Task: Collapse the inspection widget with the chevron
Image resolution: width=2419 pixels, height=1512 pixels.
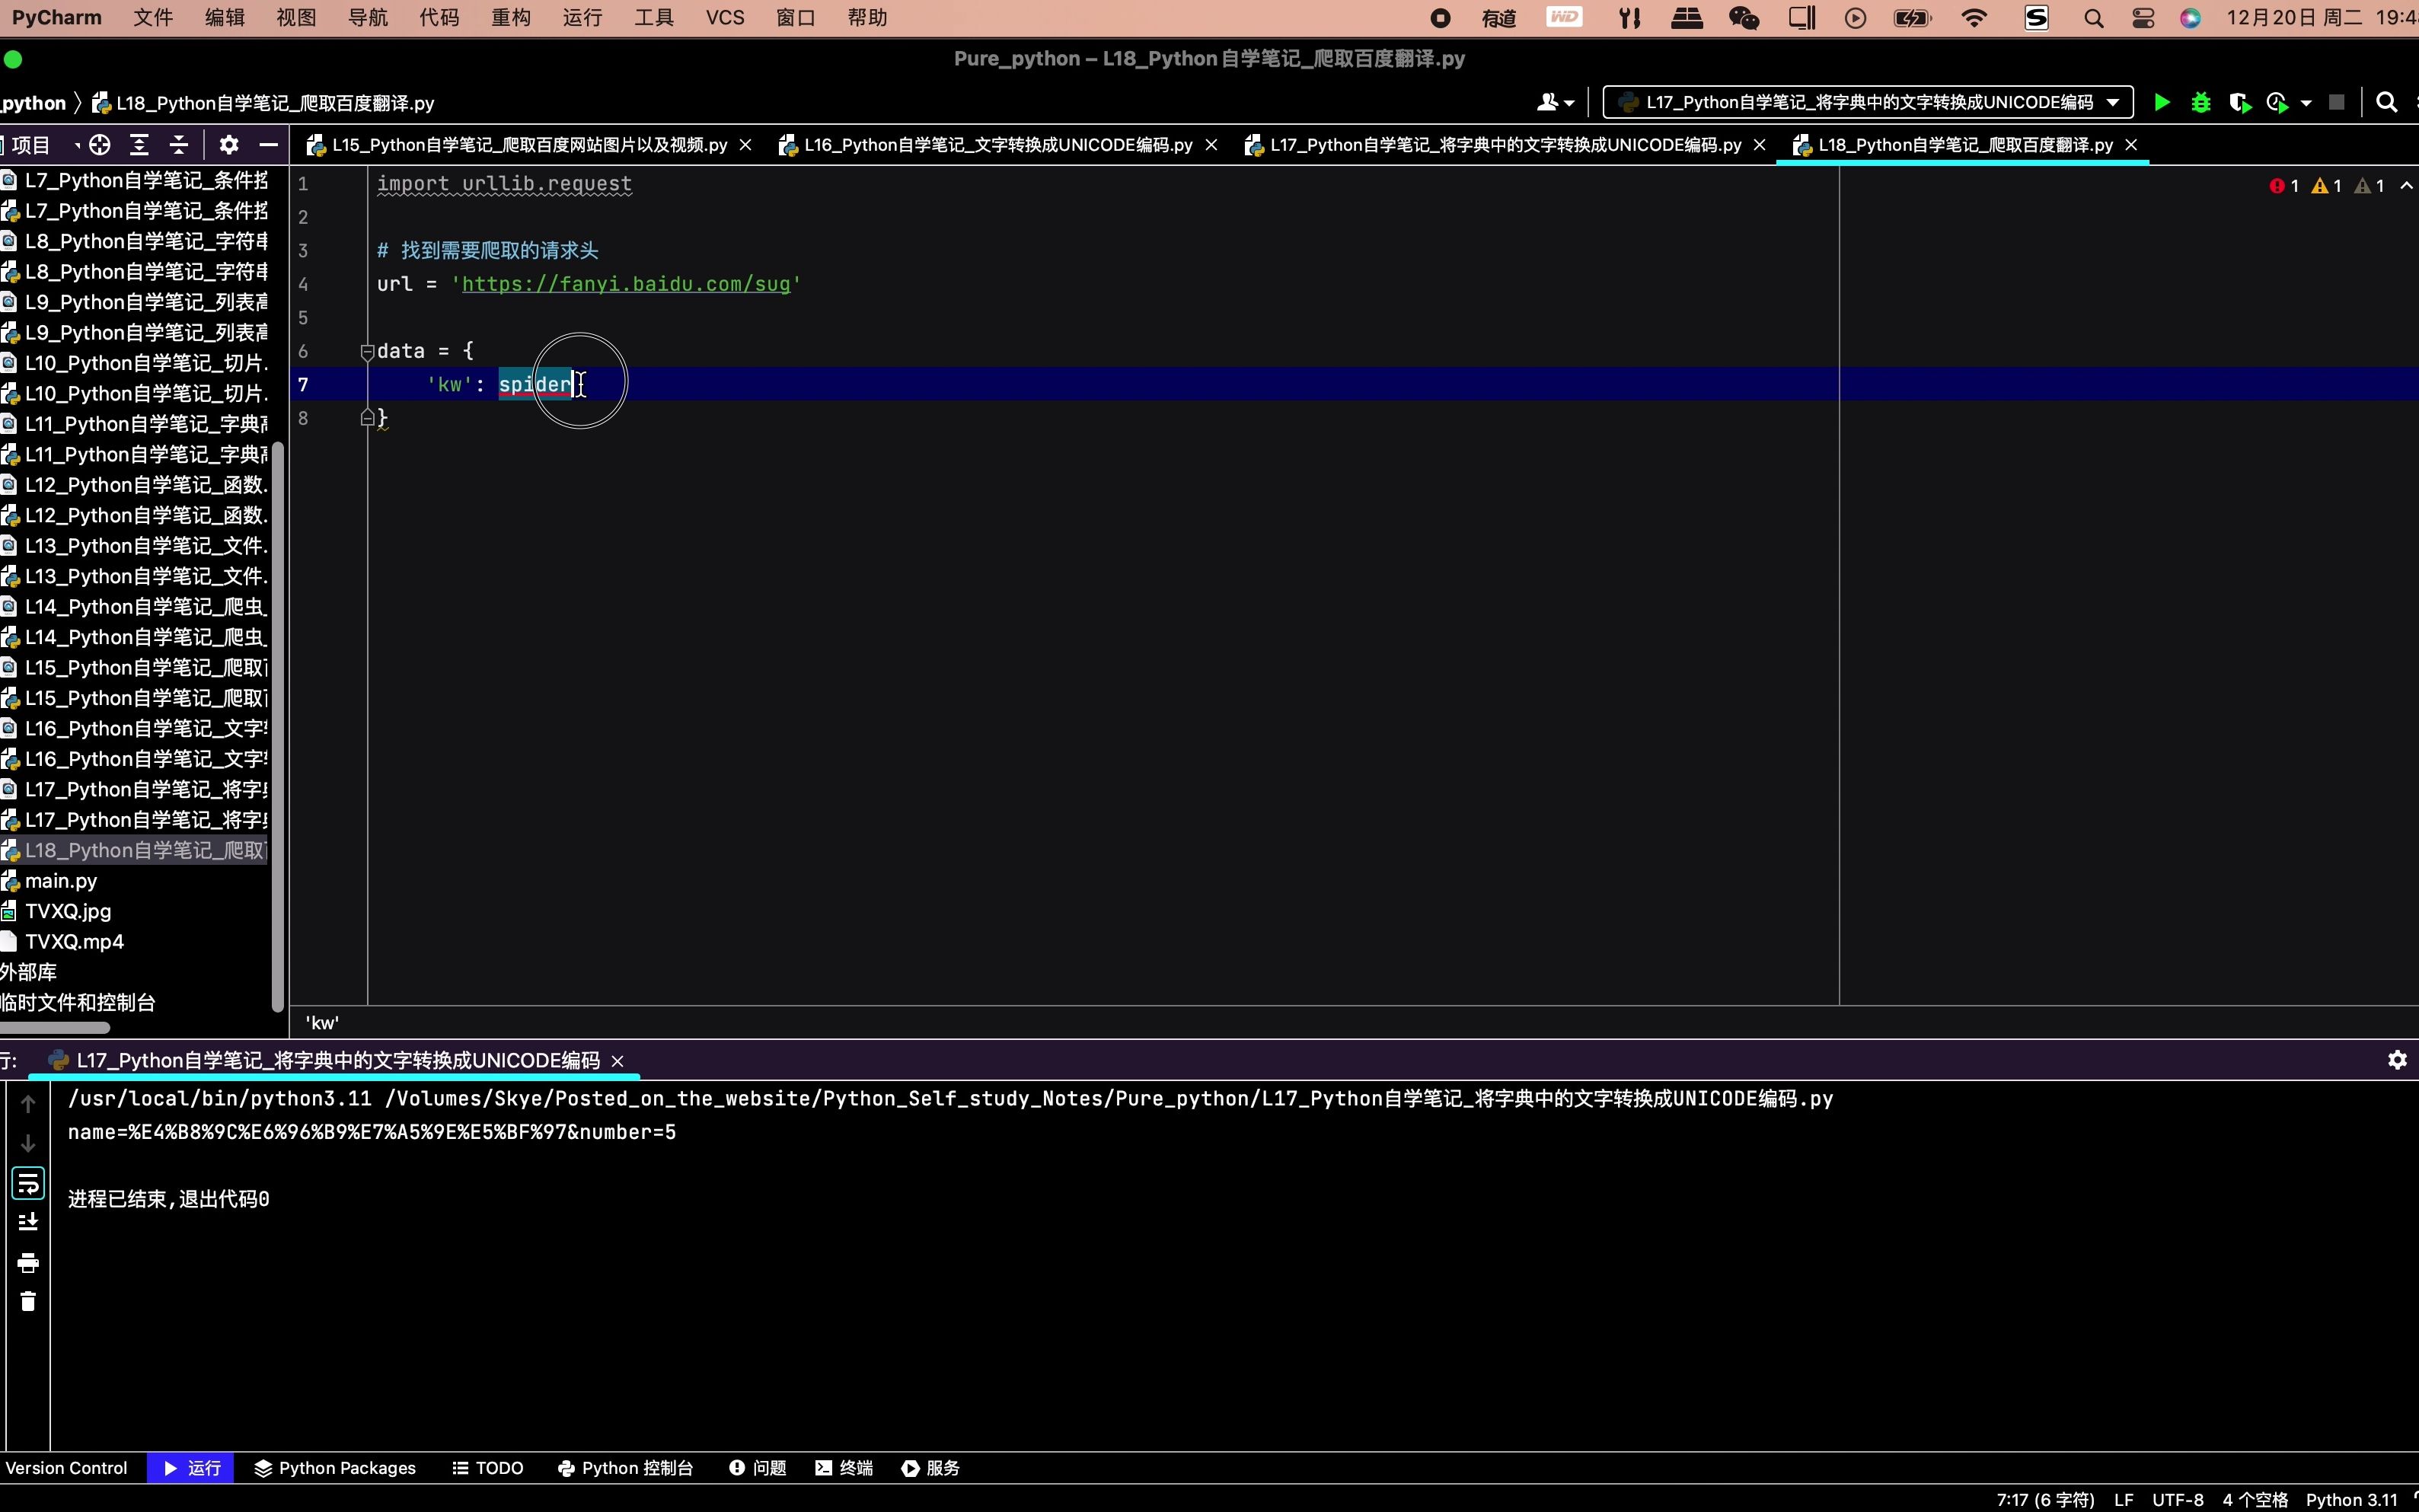Action: [2405, 185]
